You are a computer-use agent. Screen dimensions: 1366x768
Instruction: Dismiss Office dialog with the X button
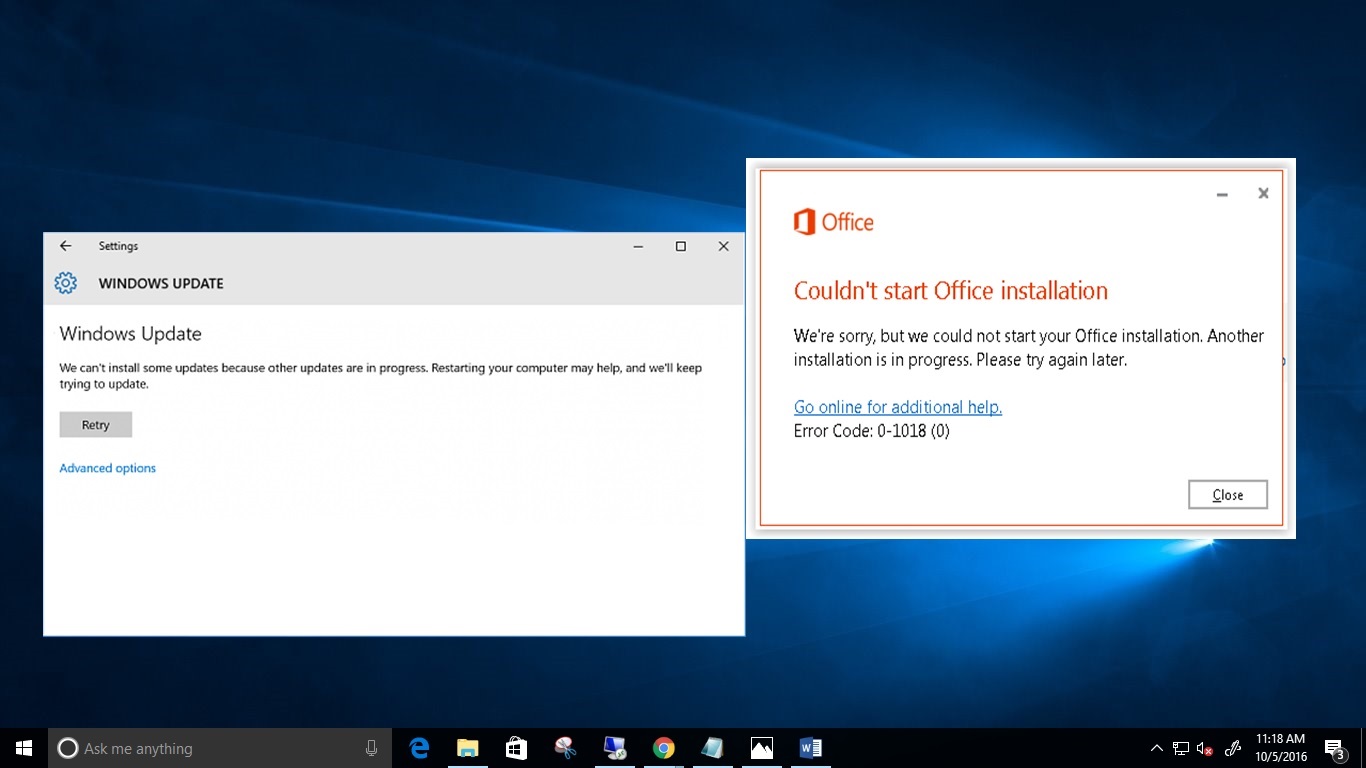tap(1263, 194)
